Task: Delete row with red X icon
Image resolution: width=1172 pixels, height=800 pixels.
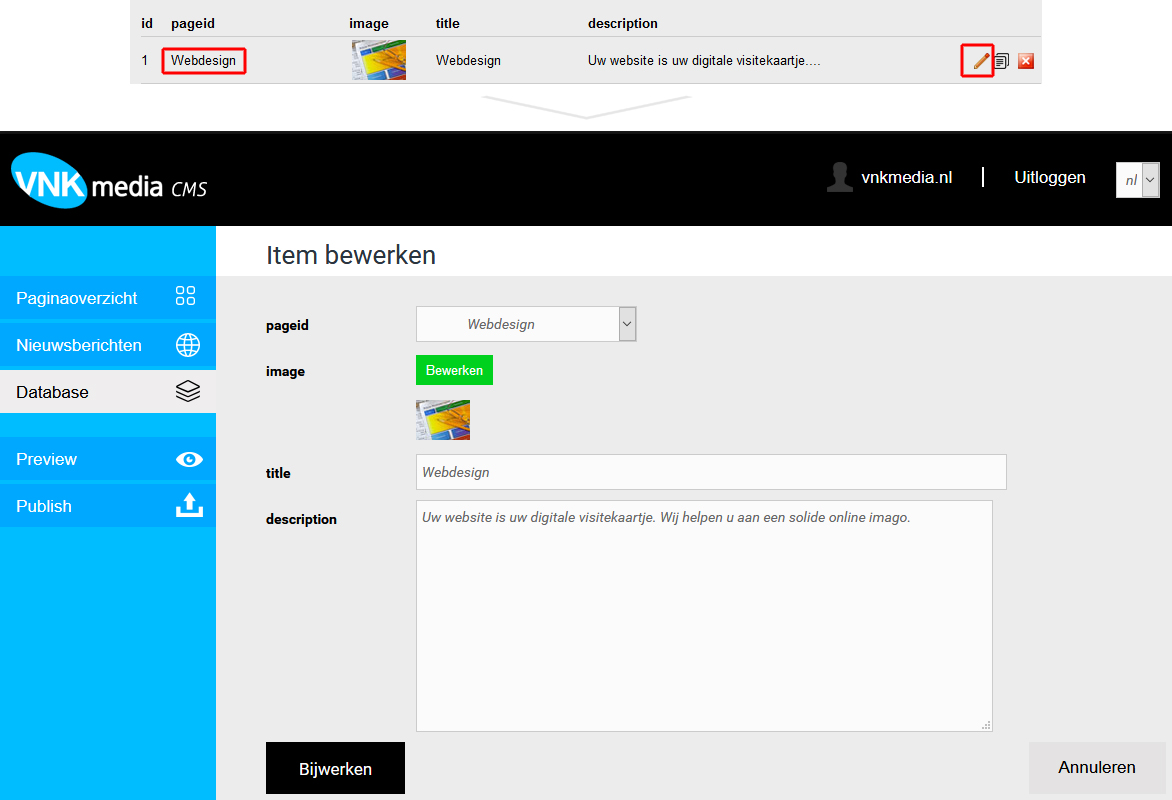Action: point(1025,61)
